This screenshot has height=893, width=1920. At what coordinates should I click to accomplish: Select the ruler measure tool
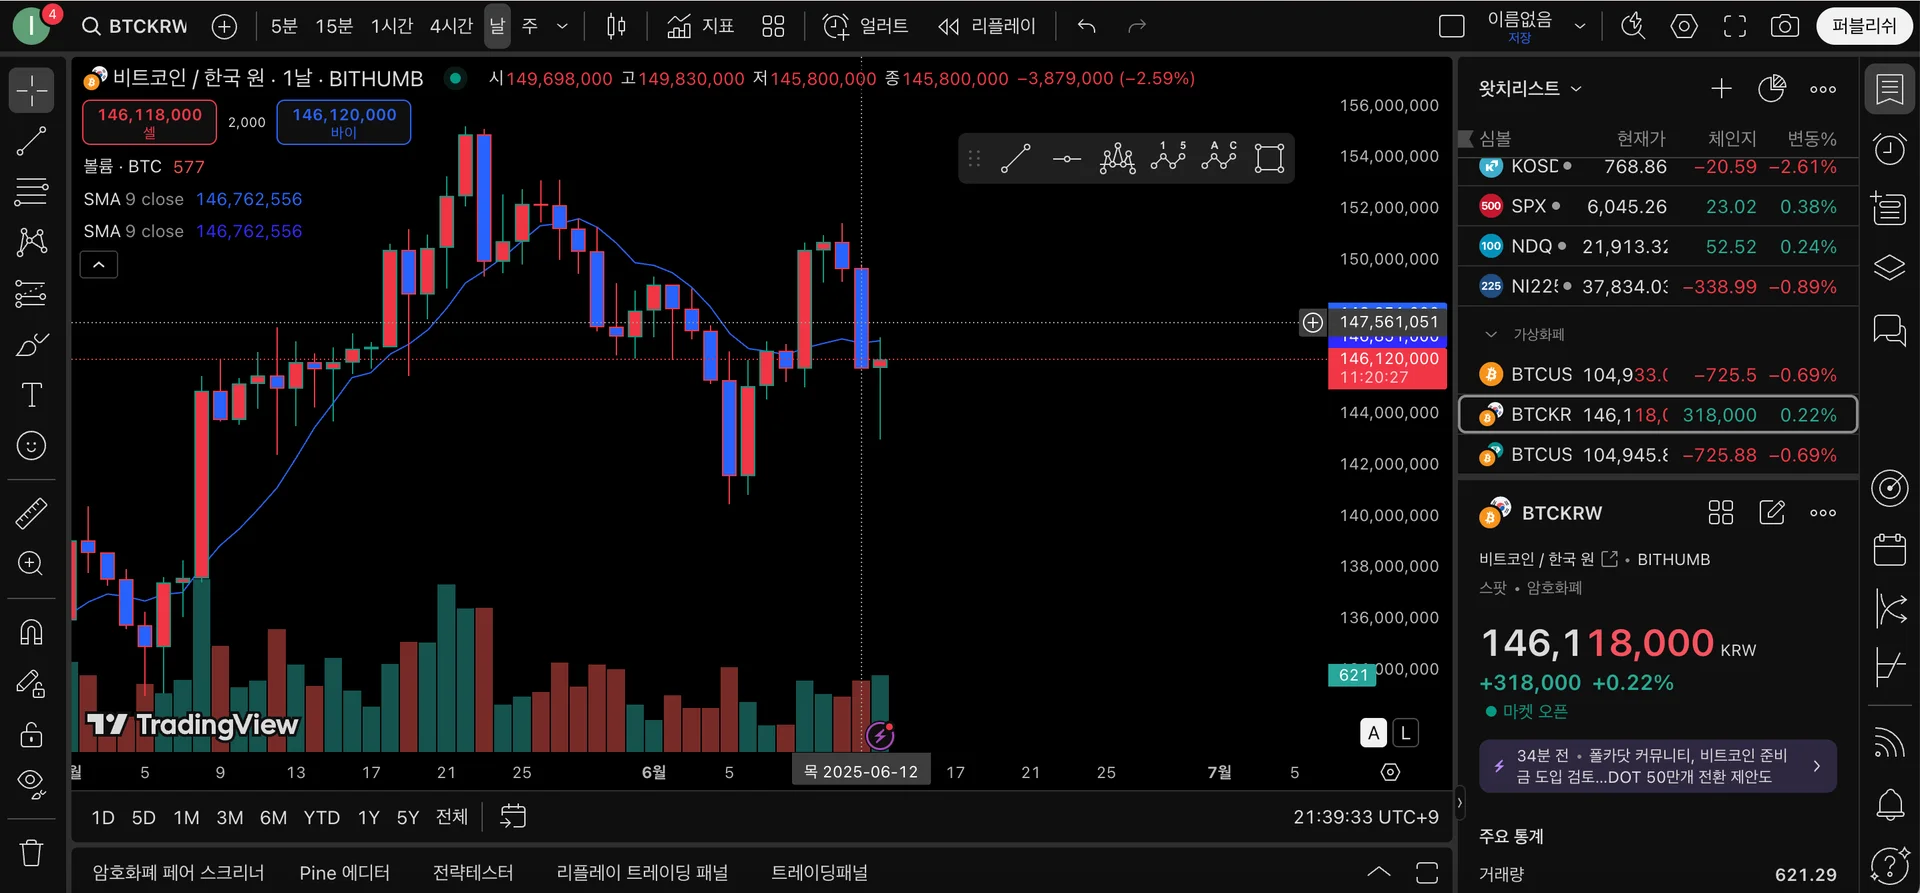(31, 513)
